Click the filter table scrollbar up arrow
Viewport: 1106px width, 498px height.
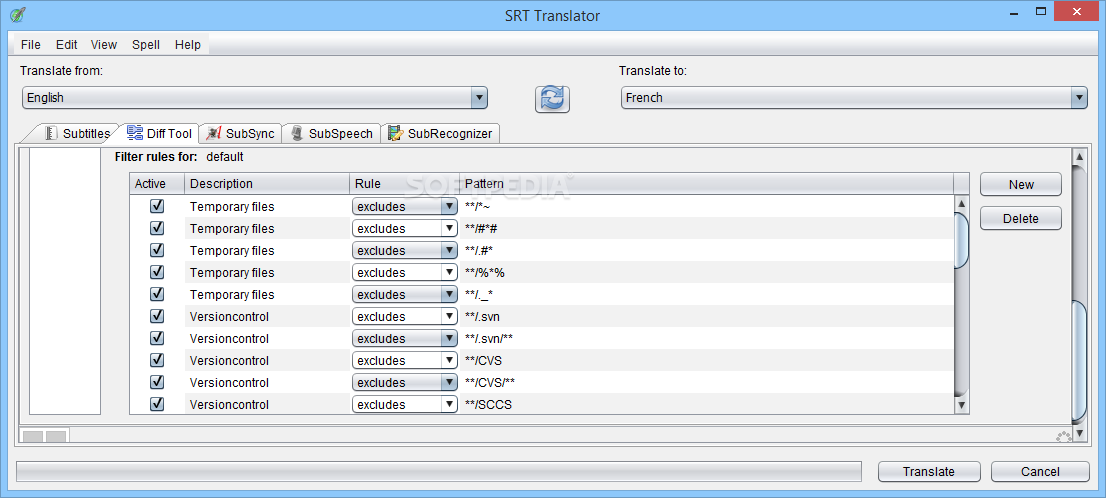coord(961,203)
